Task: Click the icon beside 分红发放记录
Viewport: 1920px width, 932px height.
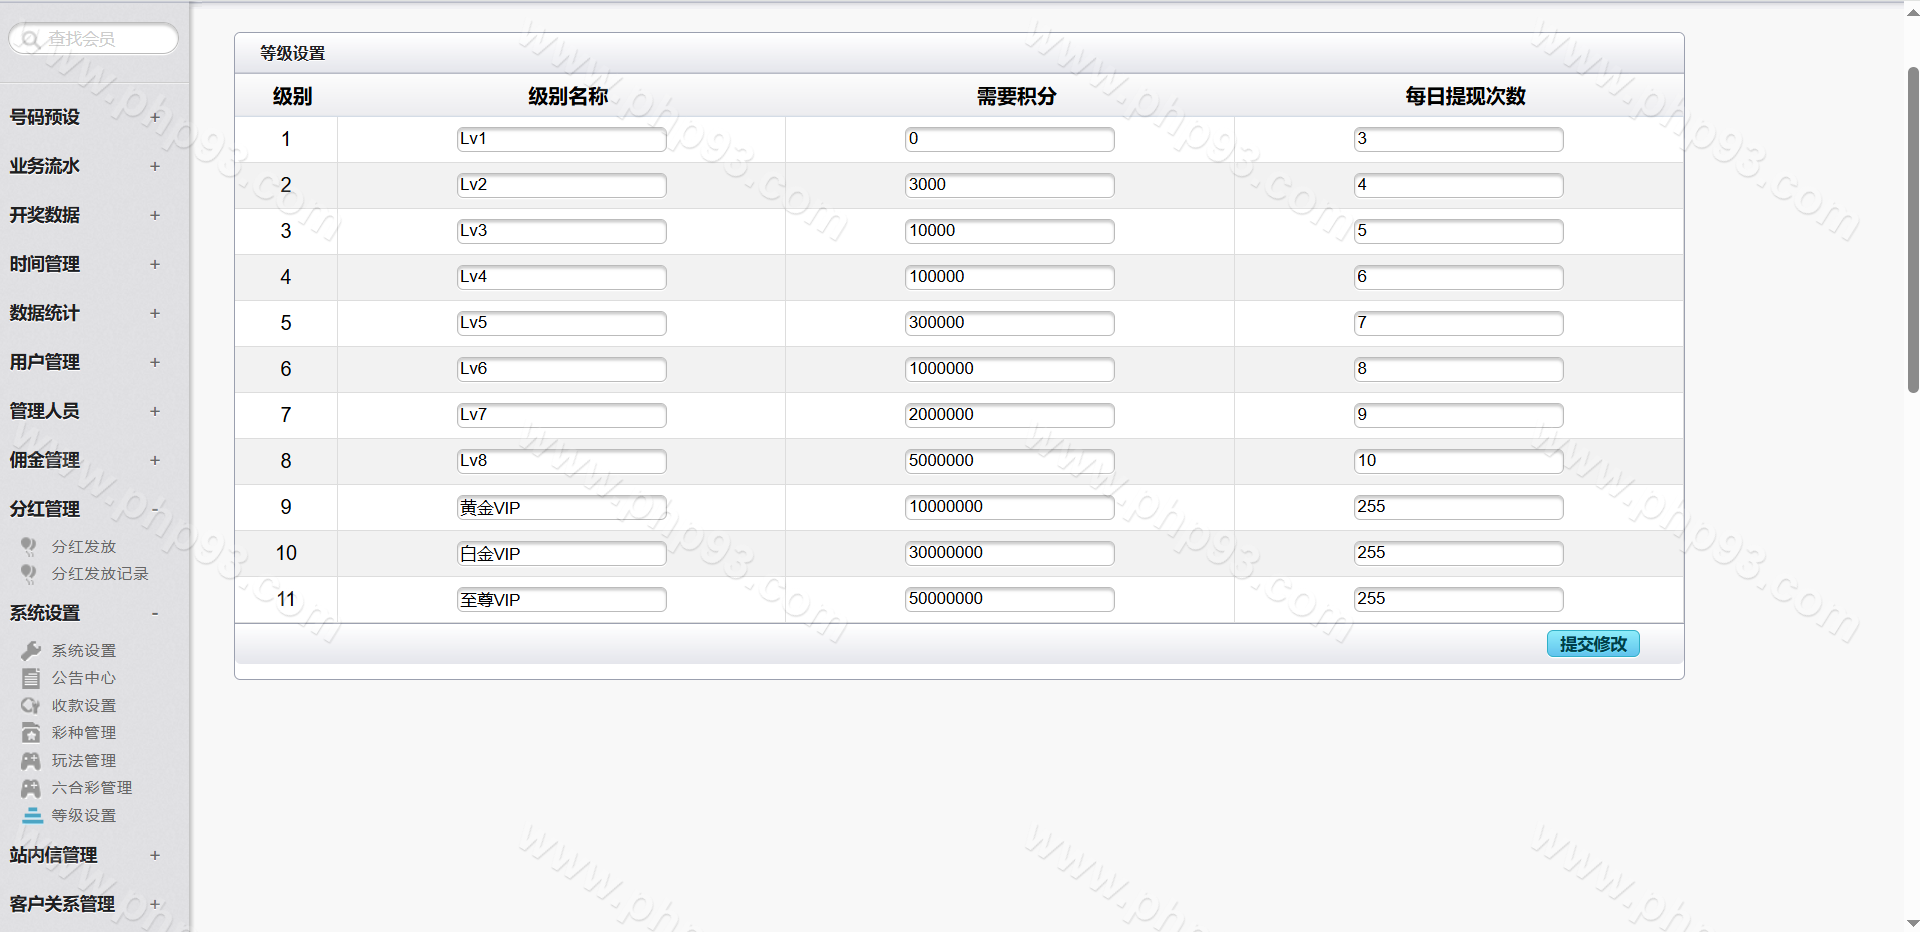Action: (29, 573)
